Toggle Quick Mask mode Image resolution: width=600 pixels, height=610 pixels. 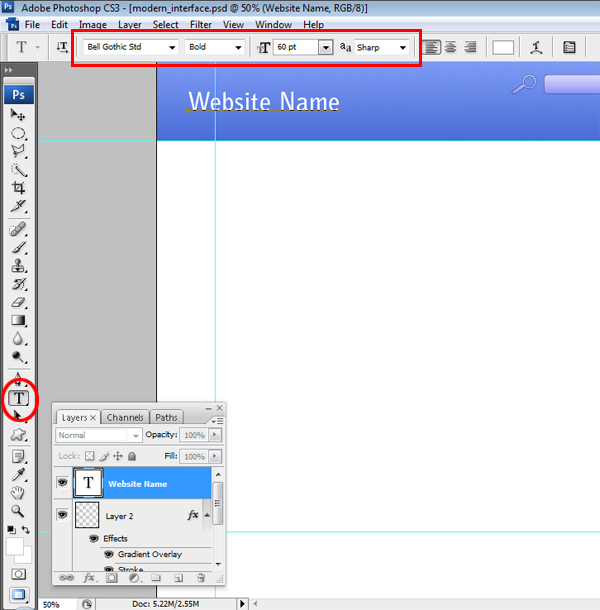(x=18, y=574)
